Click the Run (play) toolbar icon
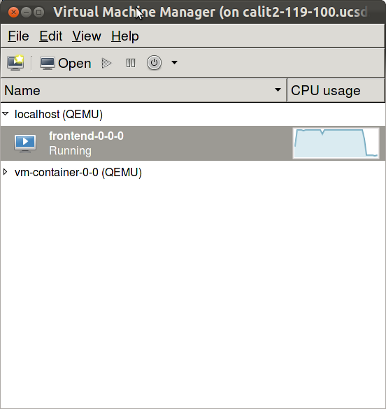Viewport: 386px width, 409px height. pos(106,63)
